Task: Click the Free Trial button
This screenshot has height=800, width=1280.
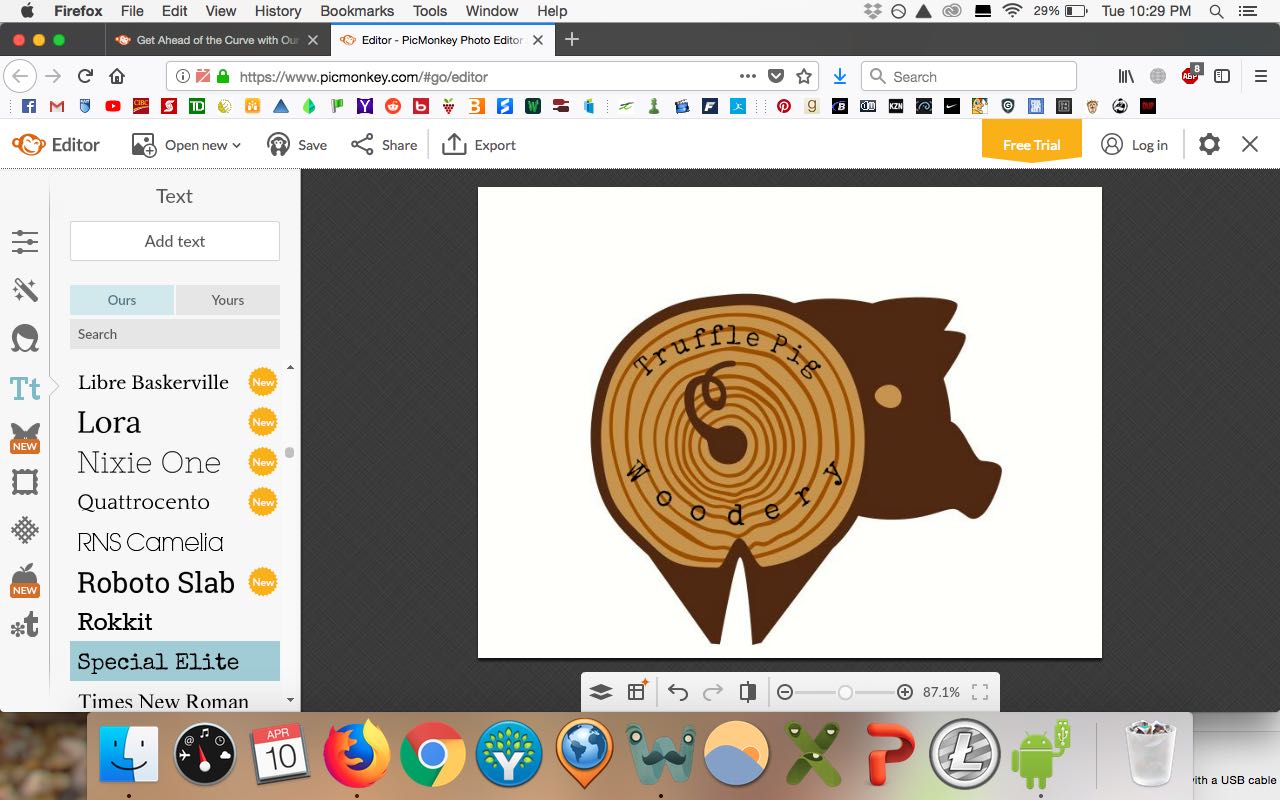Action: click(x=1031, y=145)
